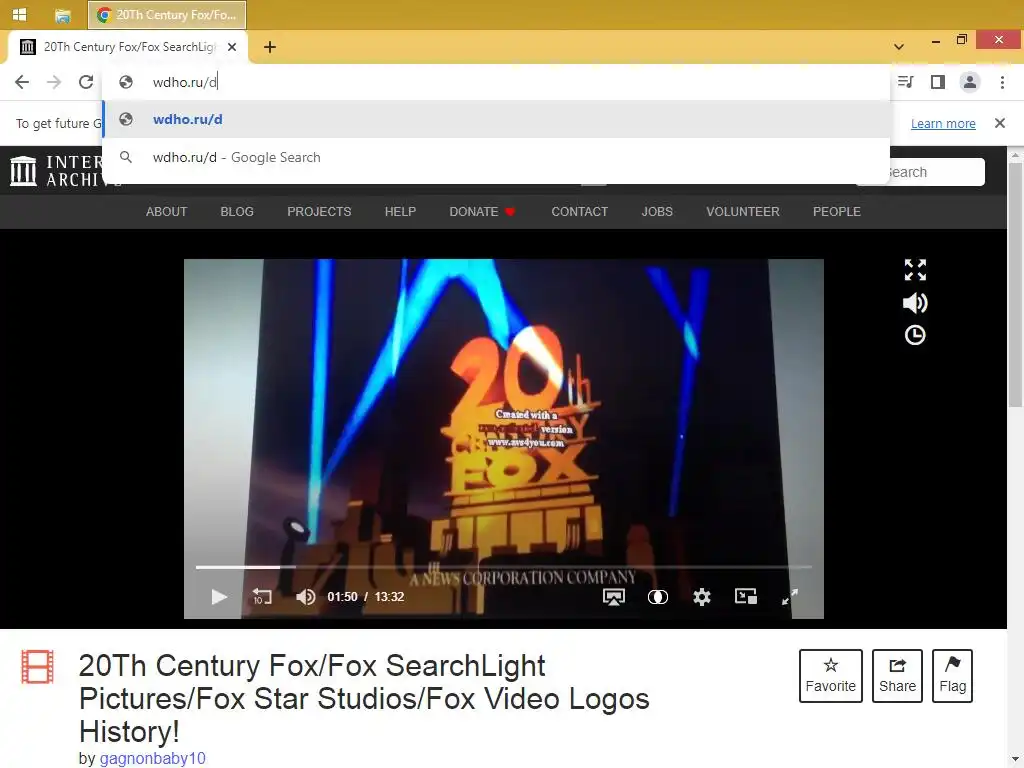Image resolution: width=1024 pixels, height=768 pixels.
Task: Open a new browser tab
Action: tap(270, 47)
